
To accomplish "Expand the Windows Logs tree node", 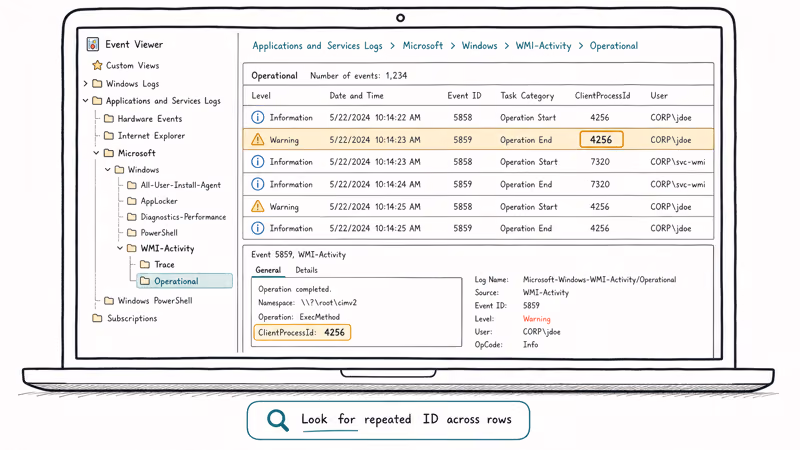I will point(86,83).
